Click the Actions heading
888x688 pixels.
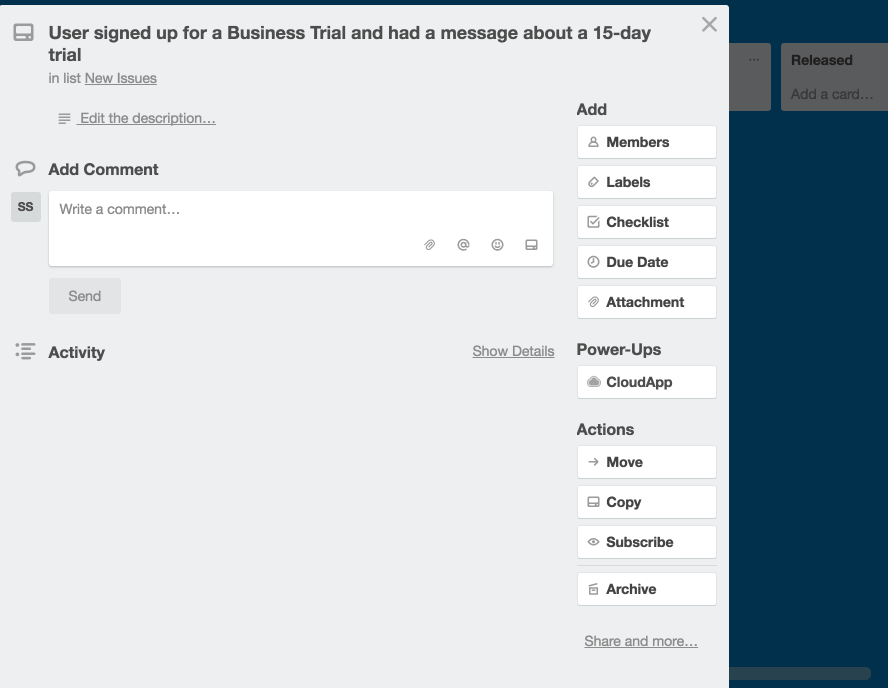click(605, 429)
